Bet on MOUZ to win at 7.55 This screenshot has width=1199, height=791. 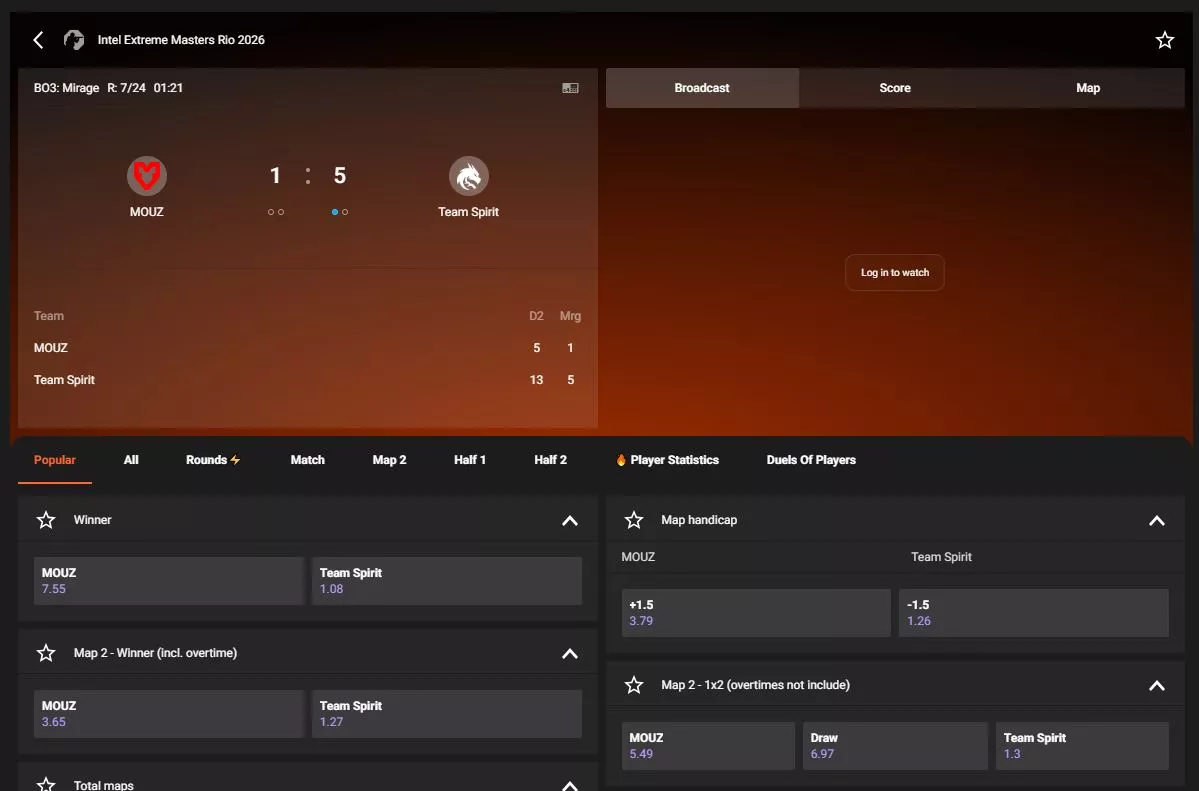[169, 581]
